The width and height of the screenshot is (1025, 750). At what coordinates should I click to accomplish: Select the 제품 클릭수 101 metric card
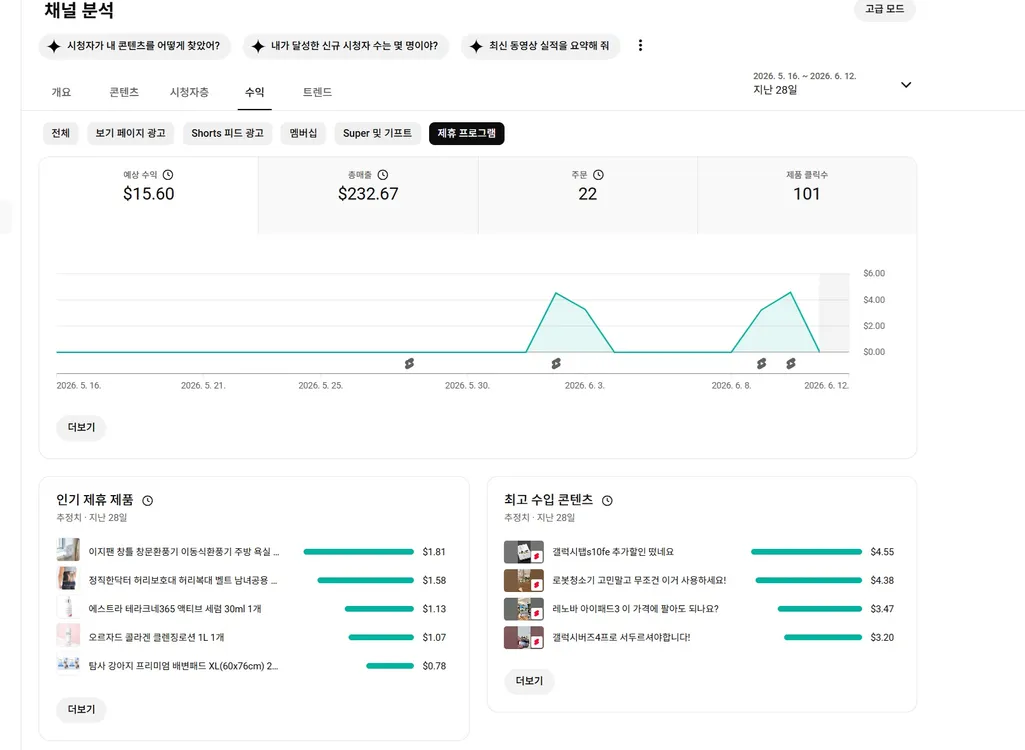[807, 195]
